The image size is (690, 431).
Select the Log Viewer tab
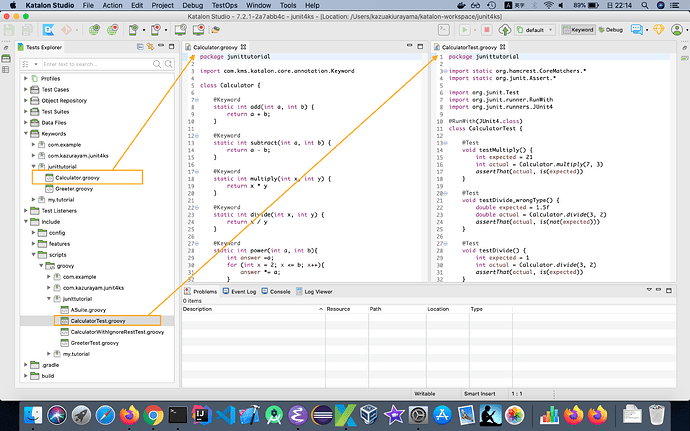(320, 291)
